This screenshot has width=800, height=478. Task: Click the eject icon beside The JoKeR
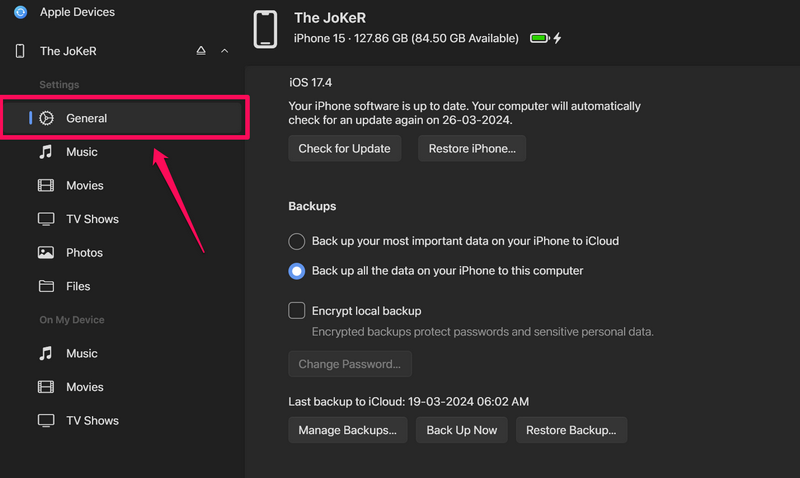(x=200, y=51)
